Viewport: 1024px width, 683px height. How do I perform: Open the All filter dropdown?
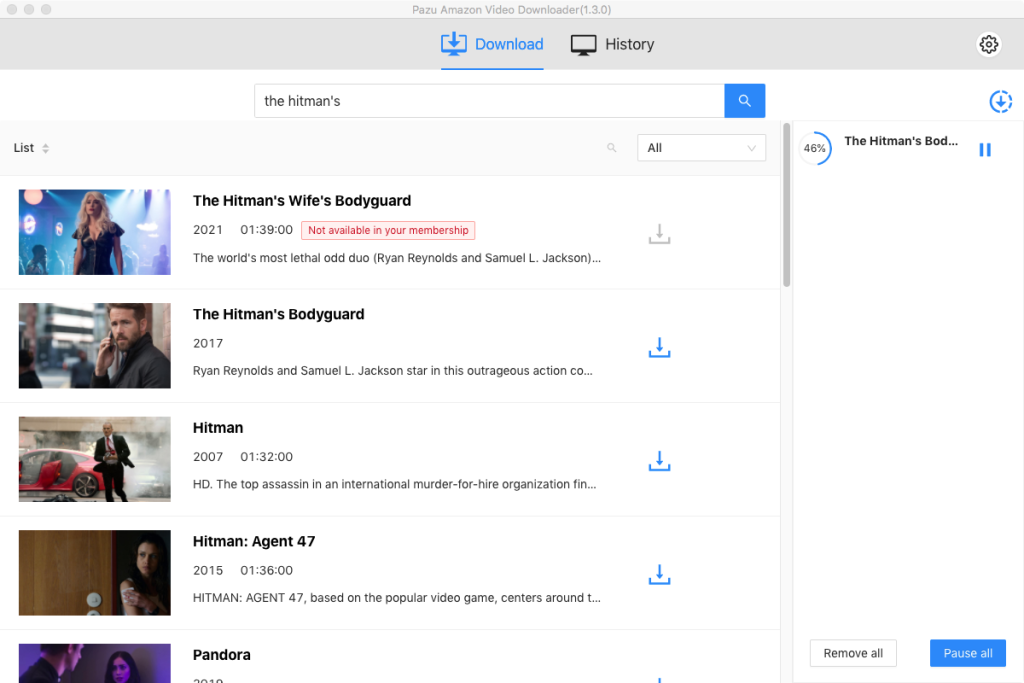coord(701,148)
